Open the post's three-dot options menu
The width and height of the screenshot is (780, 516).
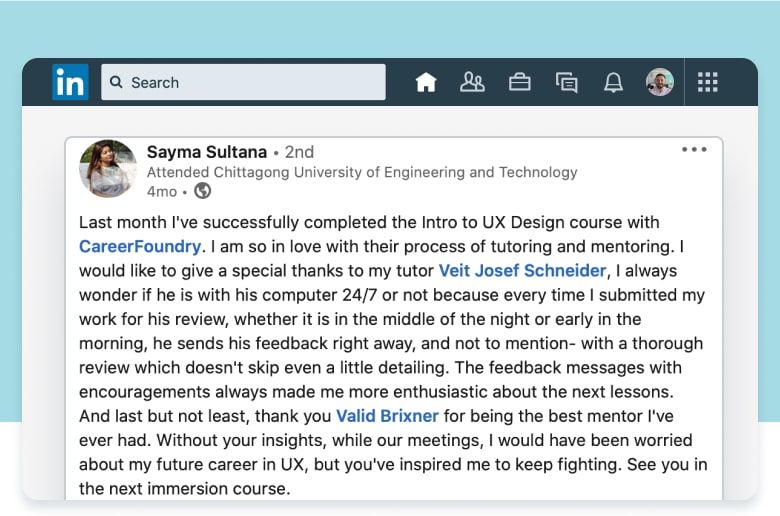[x=694, y=150]
